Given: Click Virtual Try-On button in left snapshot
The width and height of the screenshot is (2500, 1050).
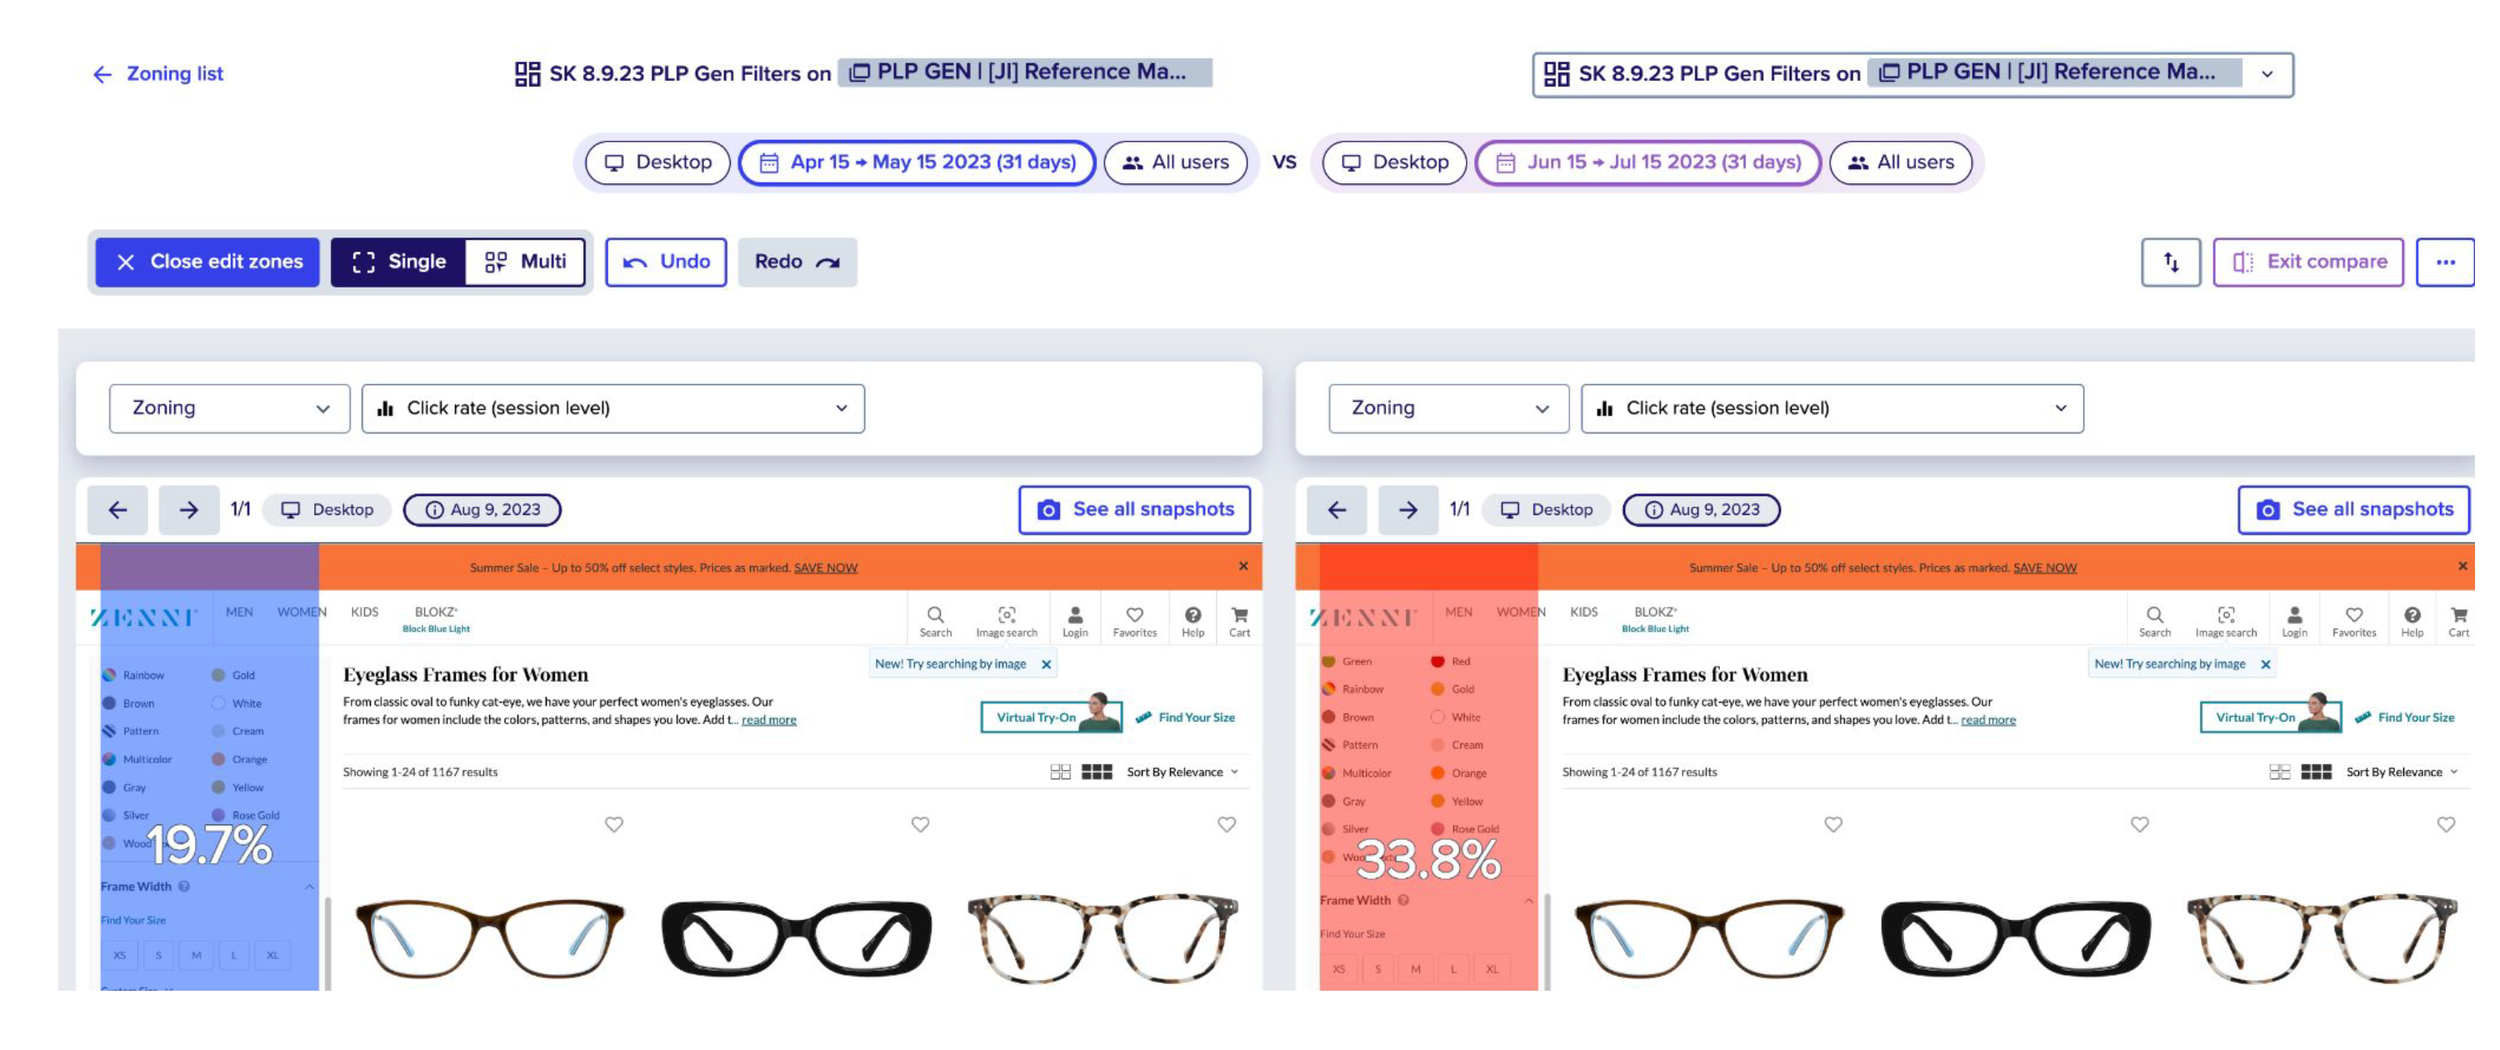Looking at the screenshot, I should pos(1051,717).
